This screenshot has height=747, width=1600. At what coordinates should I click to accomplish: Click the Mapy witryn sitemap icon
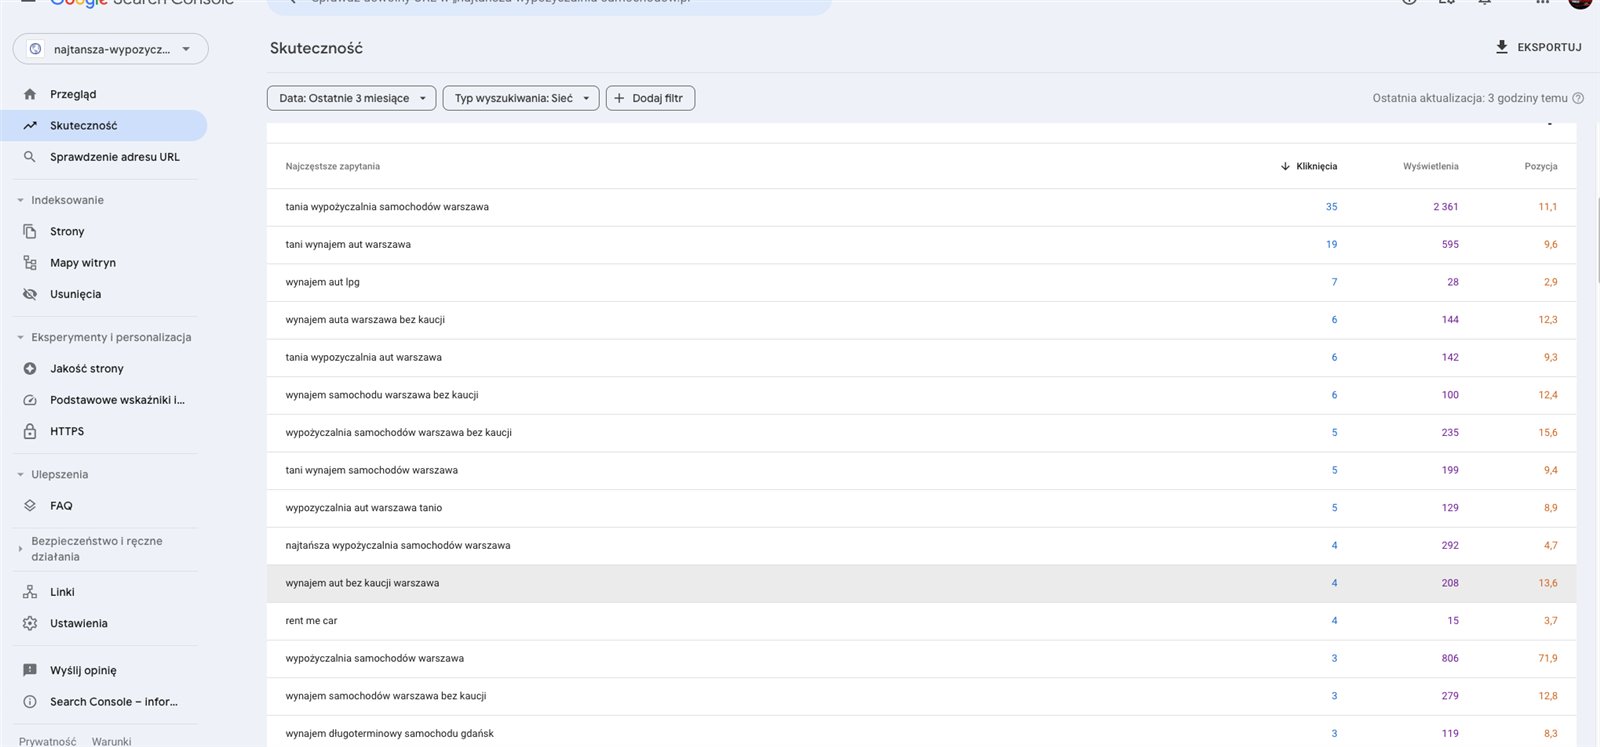click(x=30, y=263)
